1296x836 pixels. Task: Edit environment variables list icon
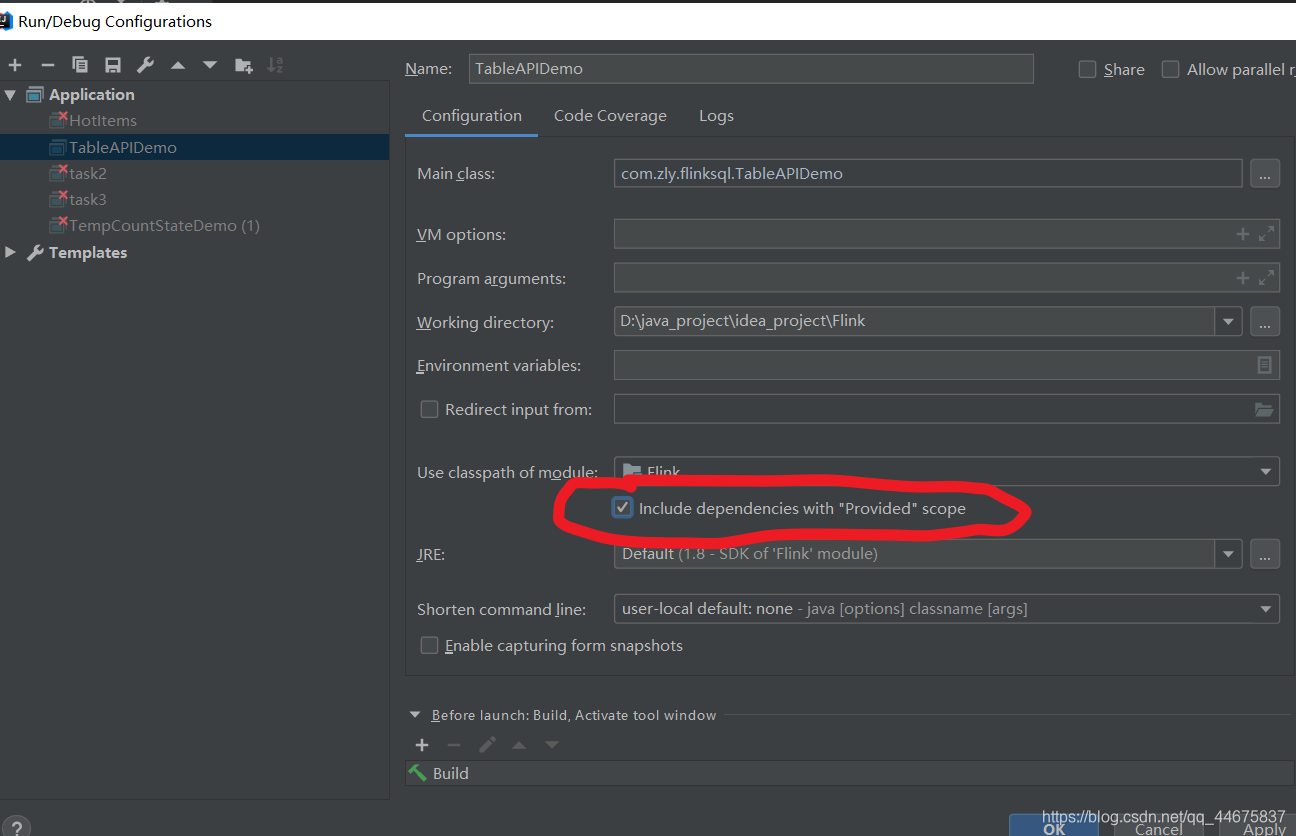click(x=1265, y=365)
